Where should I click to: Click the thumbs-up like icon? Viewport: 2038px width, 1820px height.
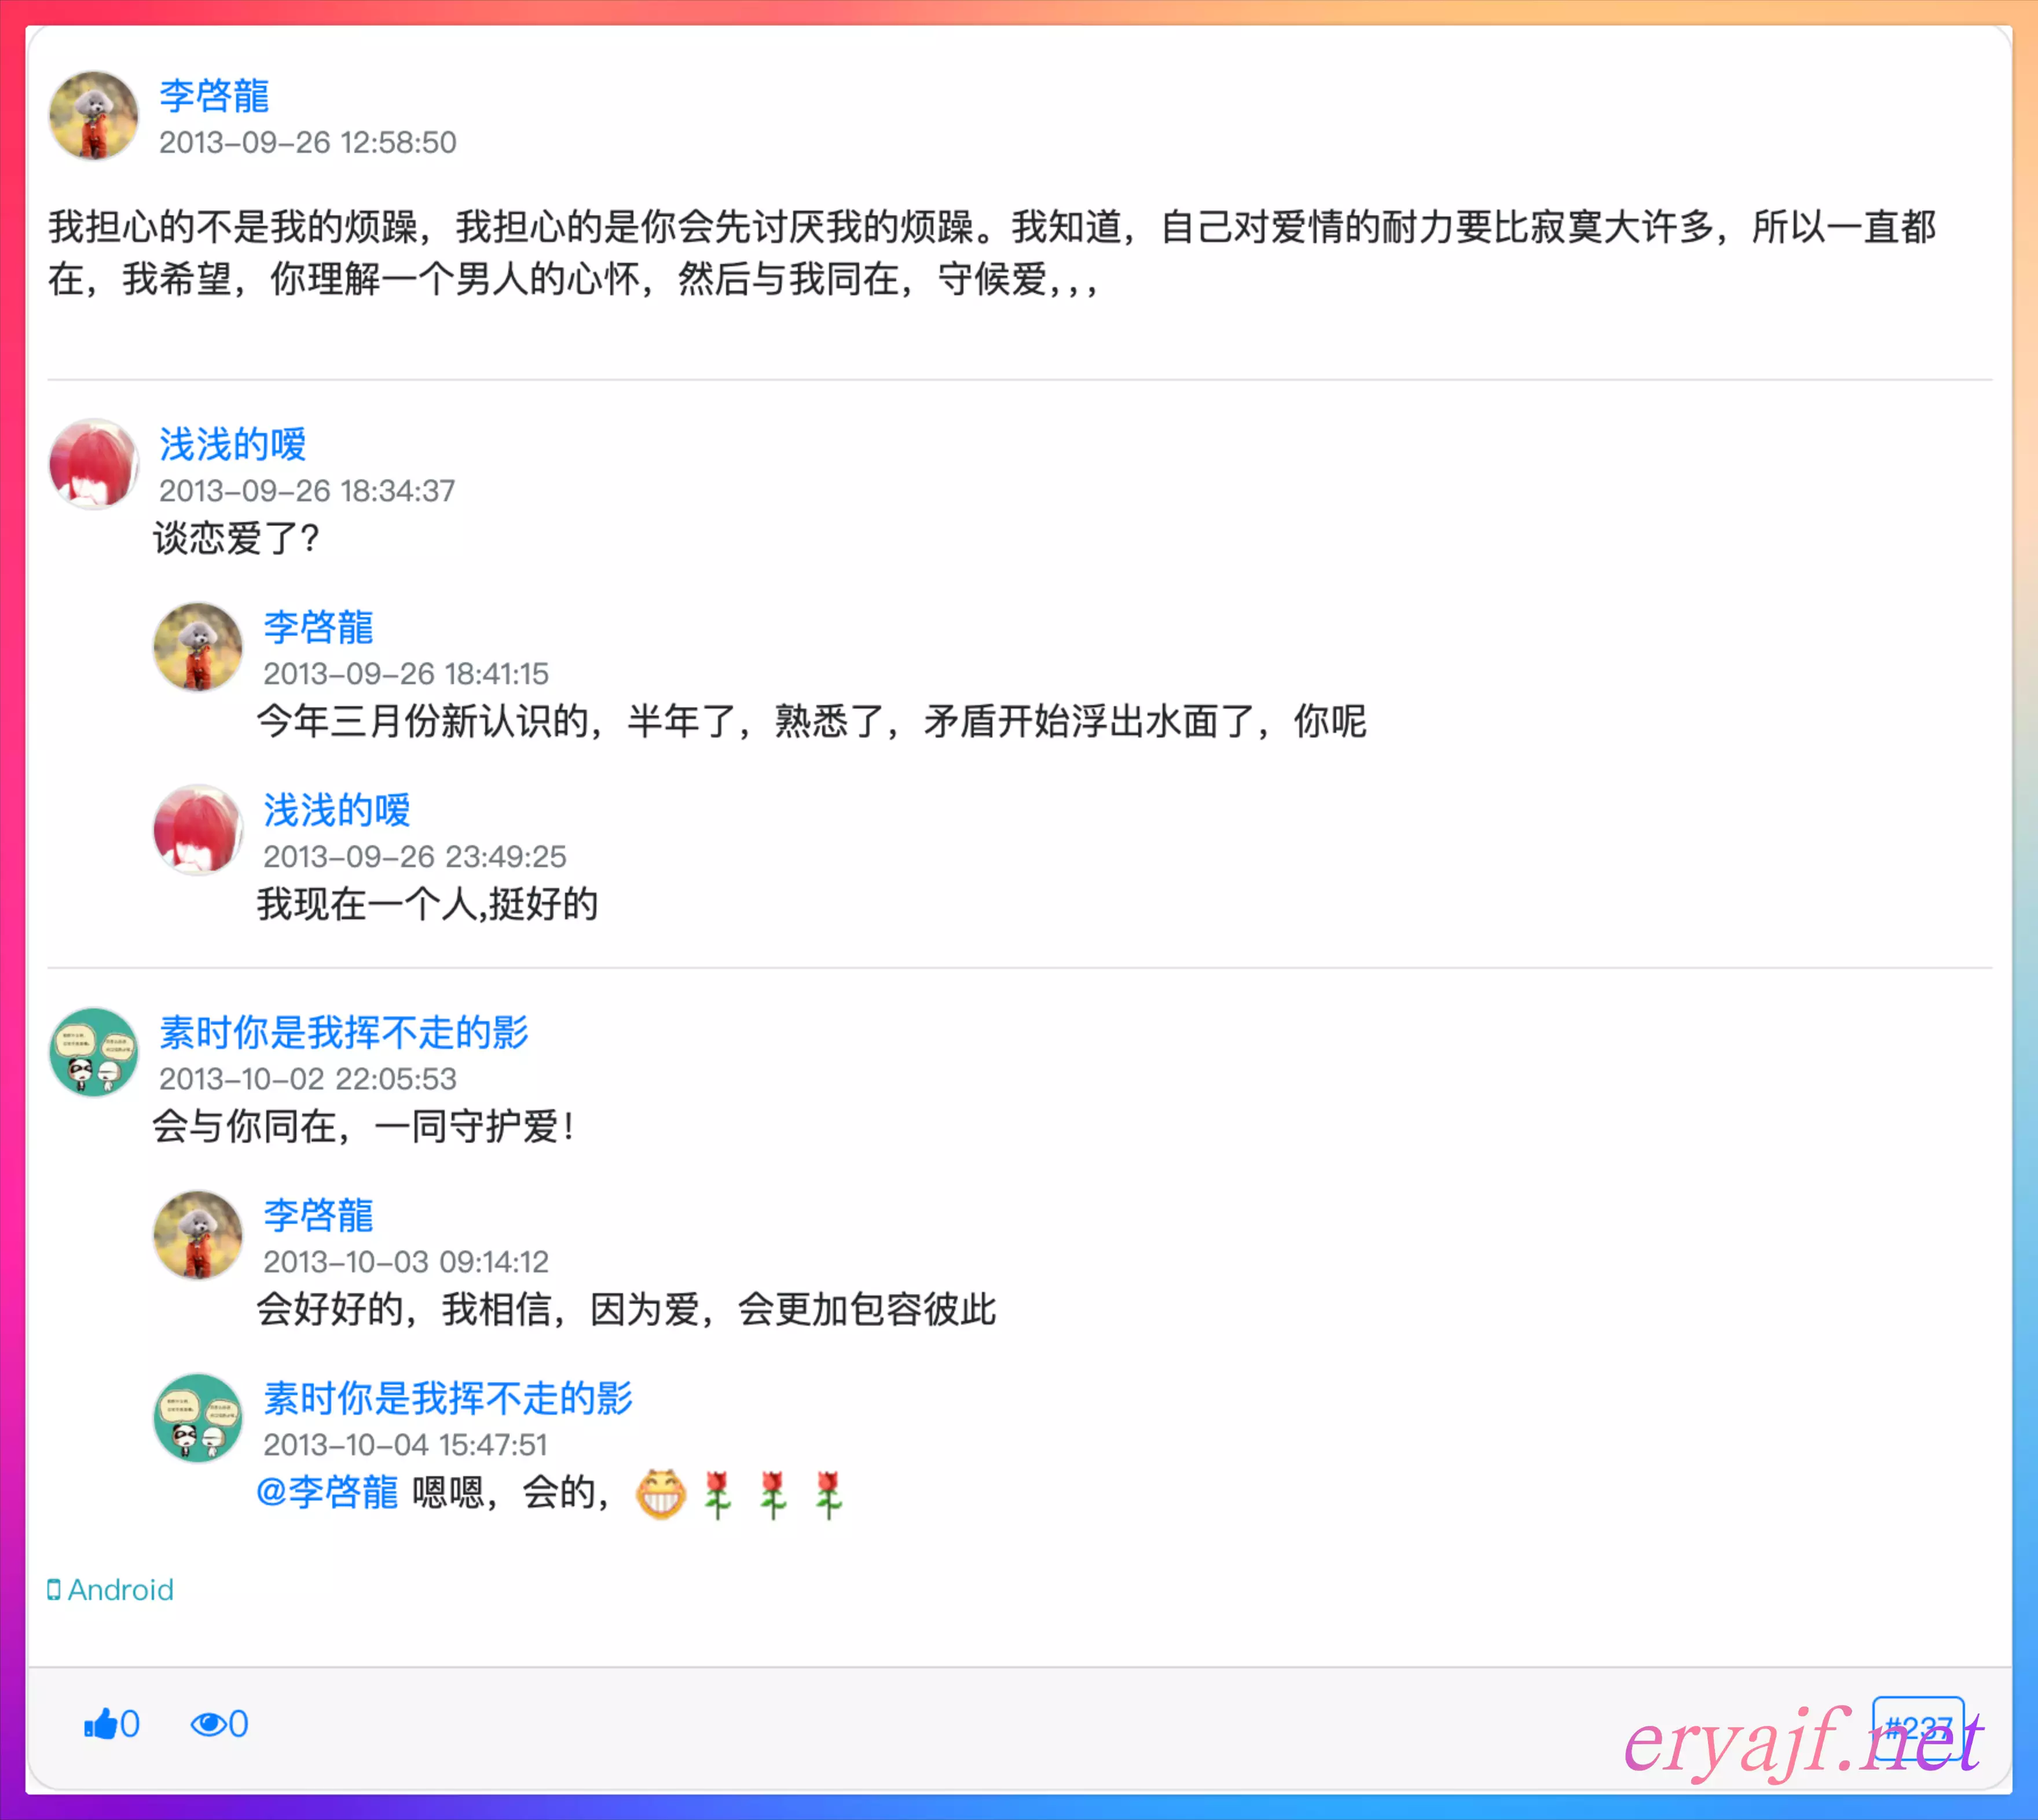click(100, 1724)
